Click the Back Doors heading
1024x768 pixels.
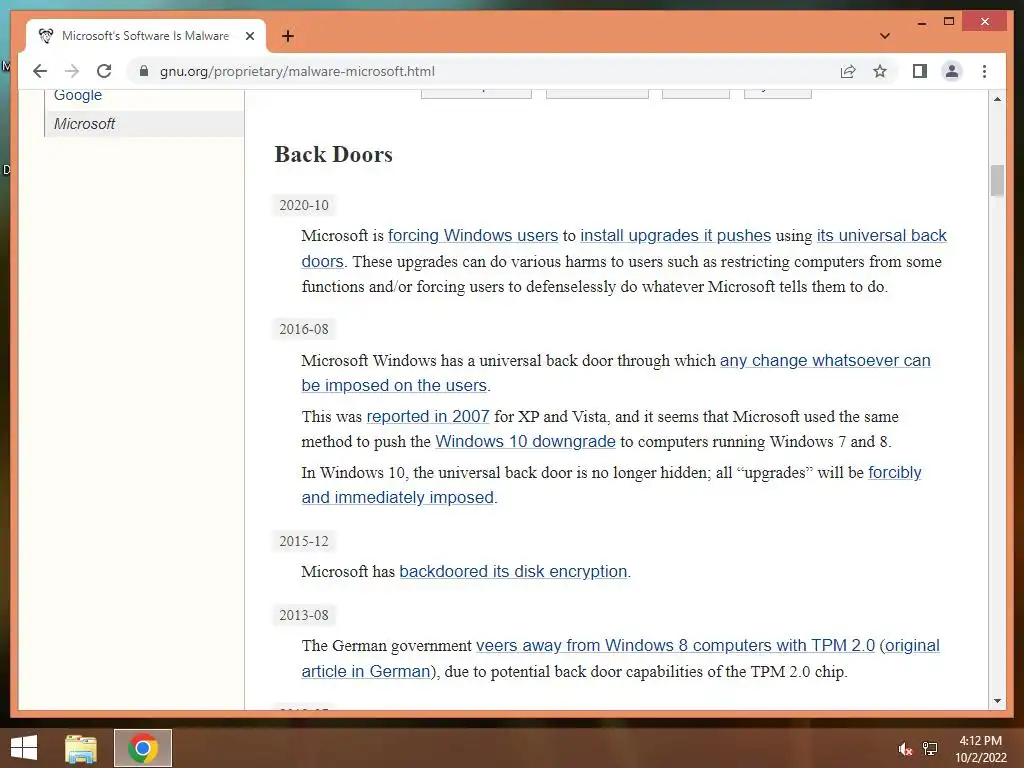tap(333, 154)
